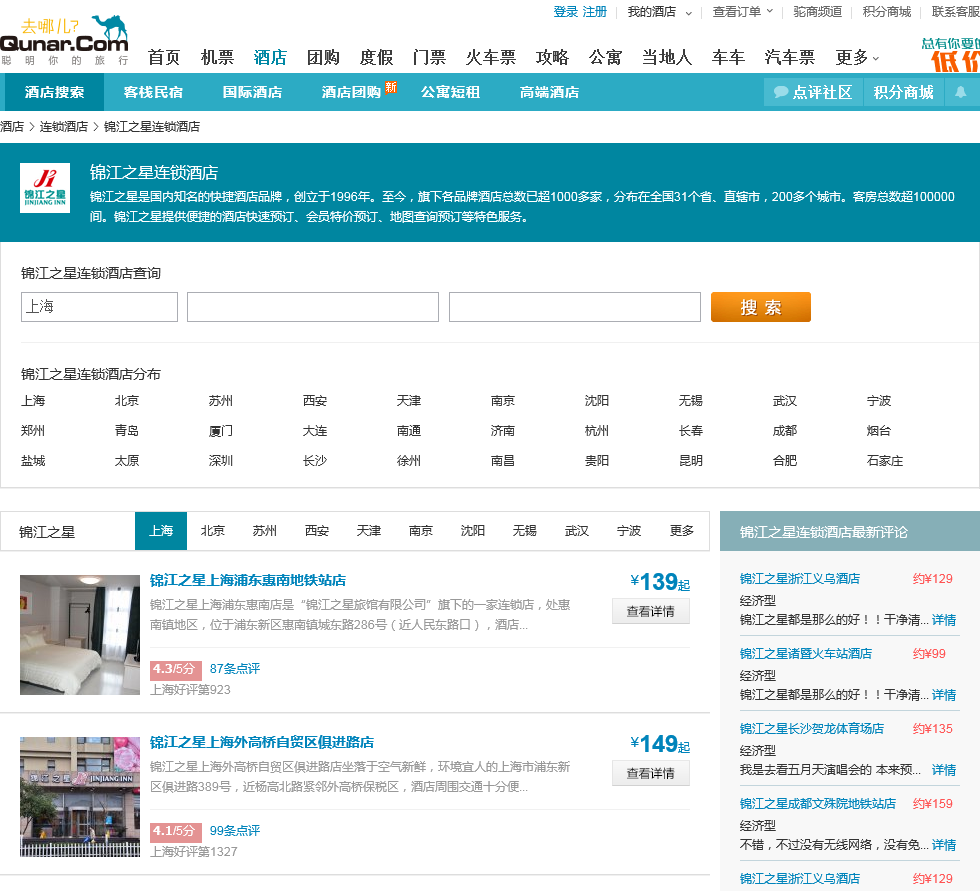This screenshot has width=980, height=891.
Task: Open 车车 in main navigation
Action: [x=728, y=57]
